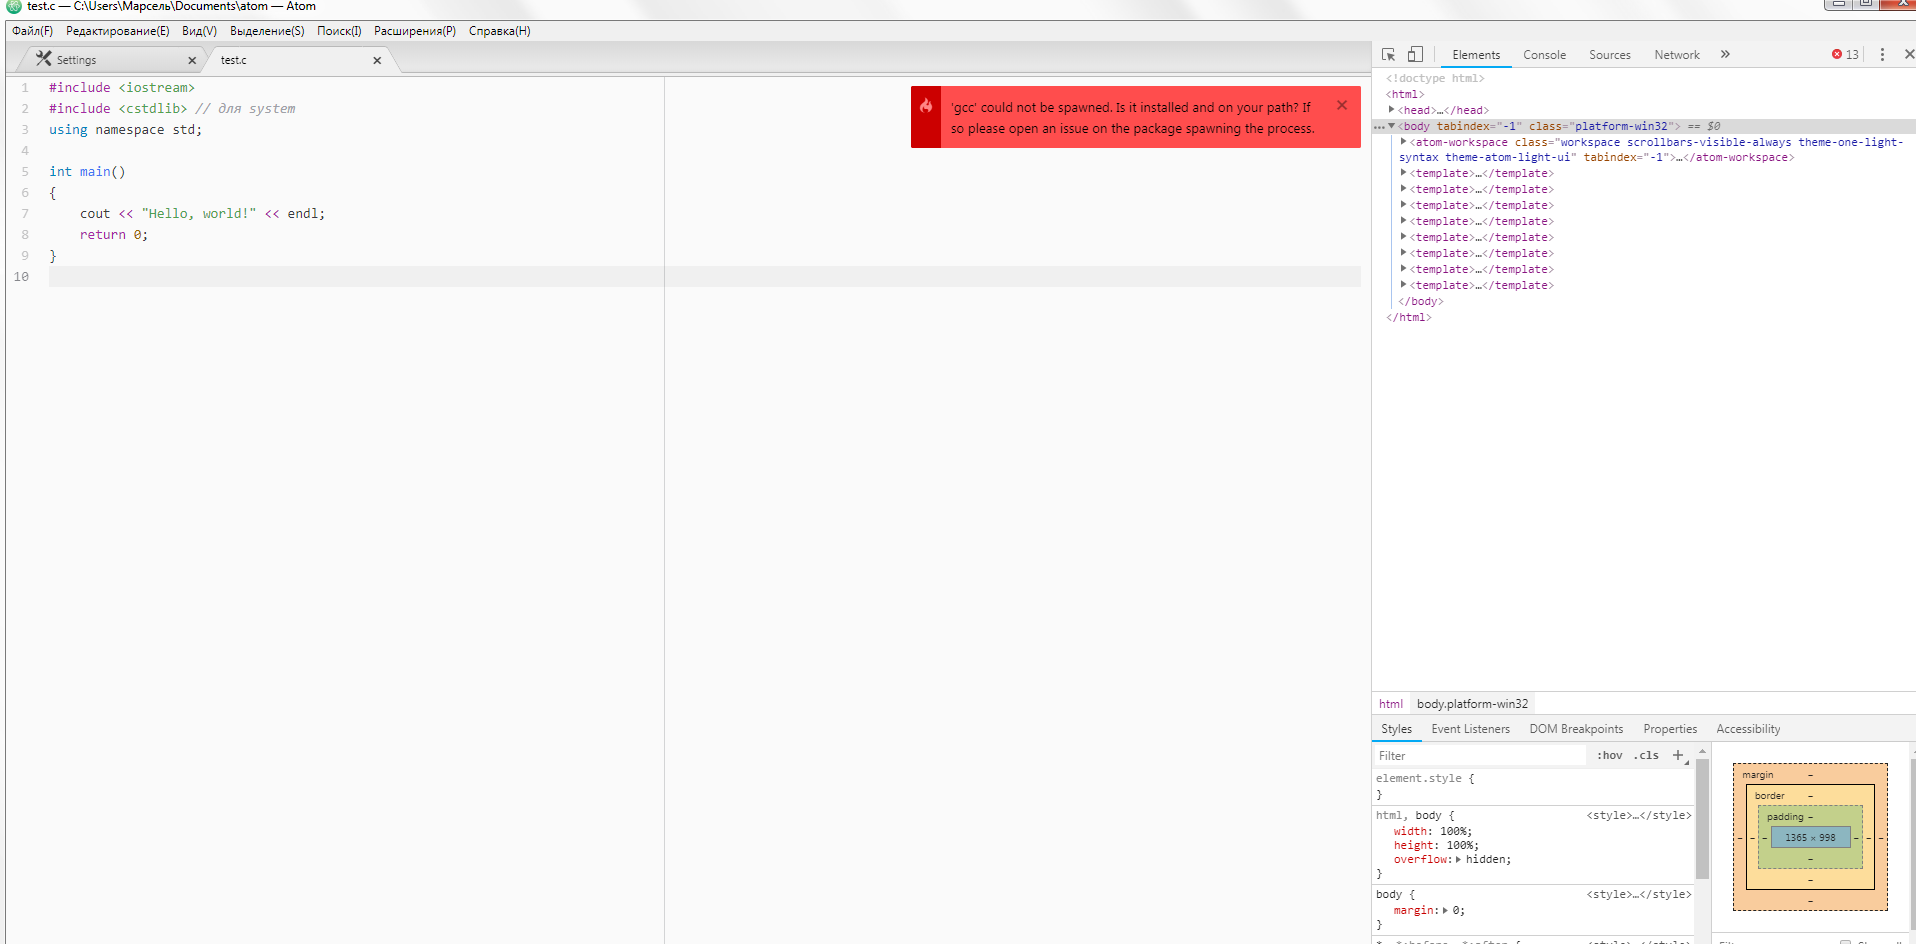
Task: Click the Settings tab tools icon
Action: (x=43, y=59)
